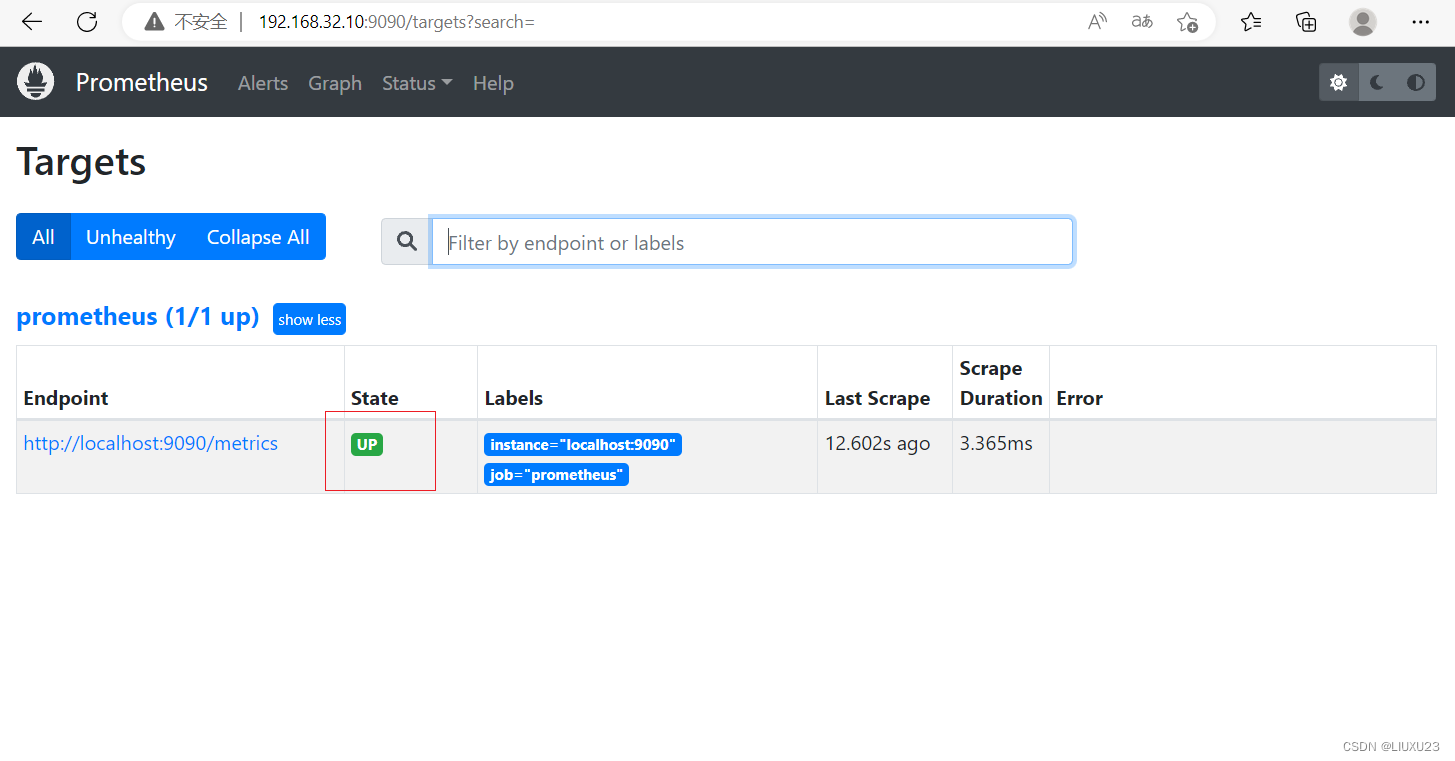Add page to favorites star-plus icon
Viewport: 1455px width, 761px height.
(x=1187, y=21)
